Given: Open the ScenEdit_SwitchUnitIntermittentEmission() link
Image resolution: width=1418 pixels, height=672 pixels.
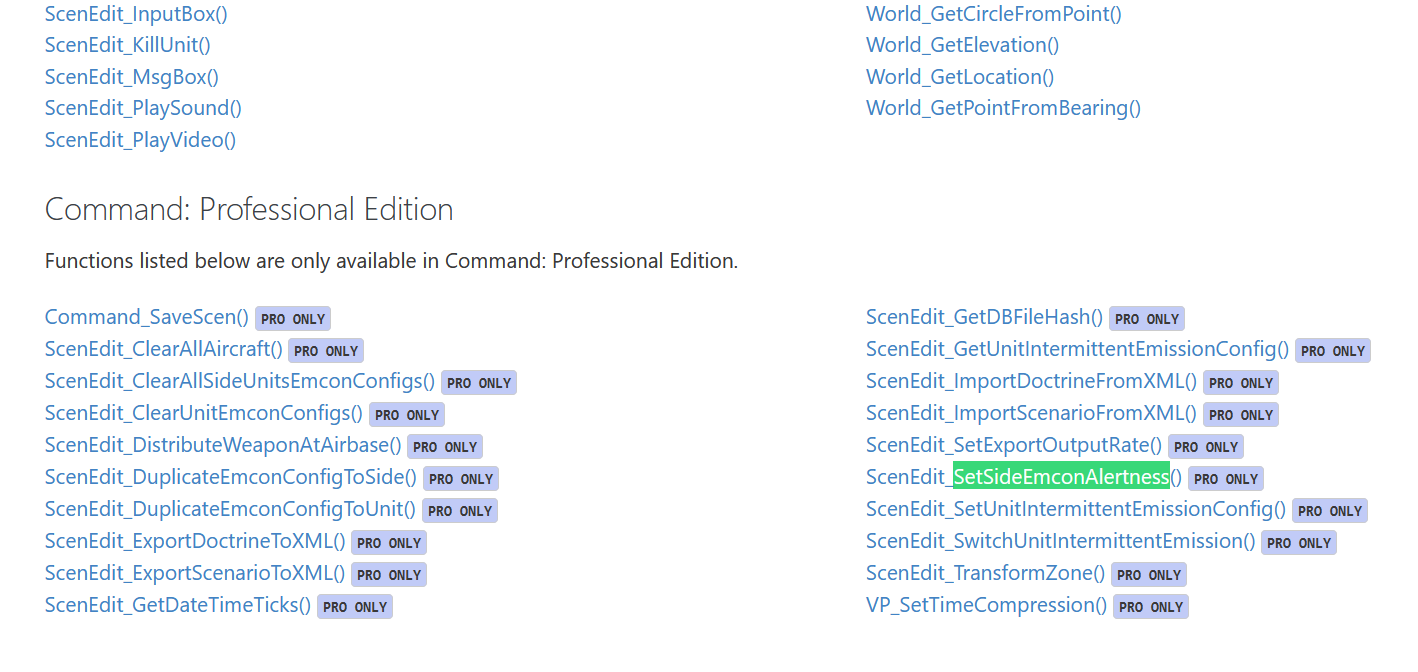Looking at the screenshot, I should [x=1060, y=541].
